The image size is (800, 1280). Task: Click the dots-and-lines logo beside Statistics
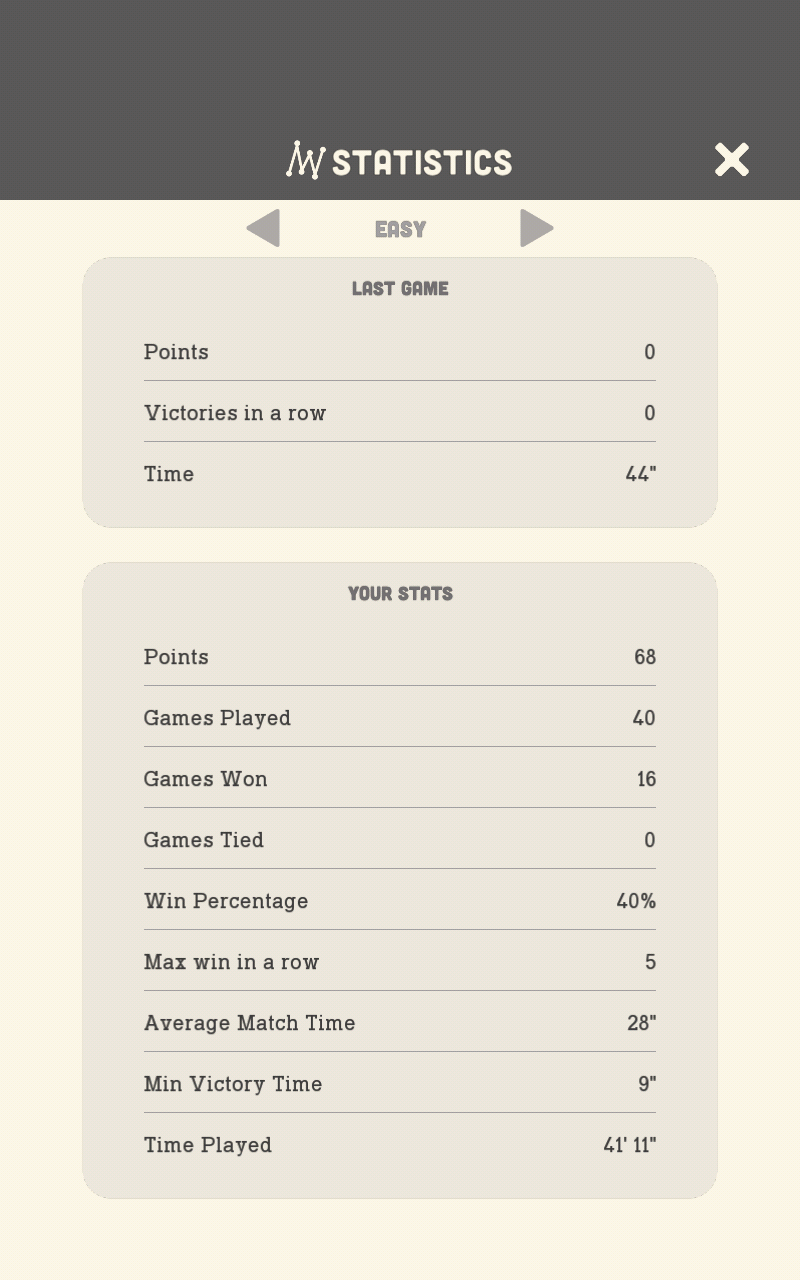306,160
